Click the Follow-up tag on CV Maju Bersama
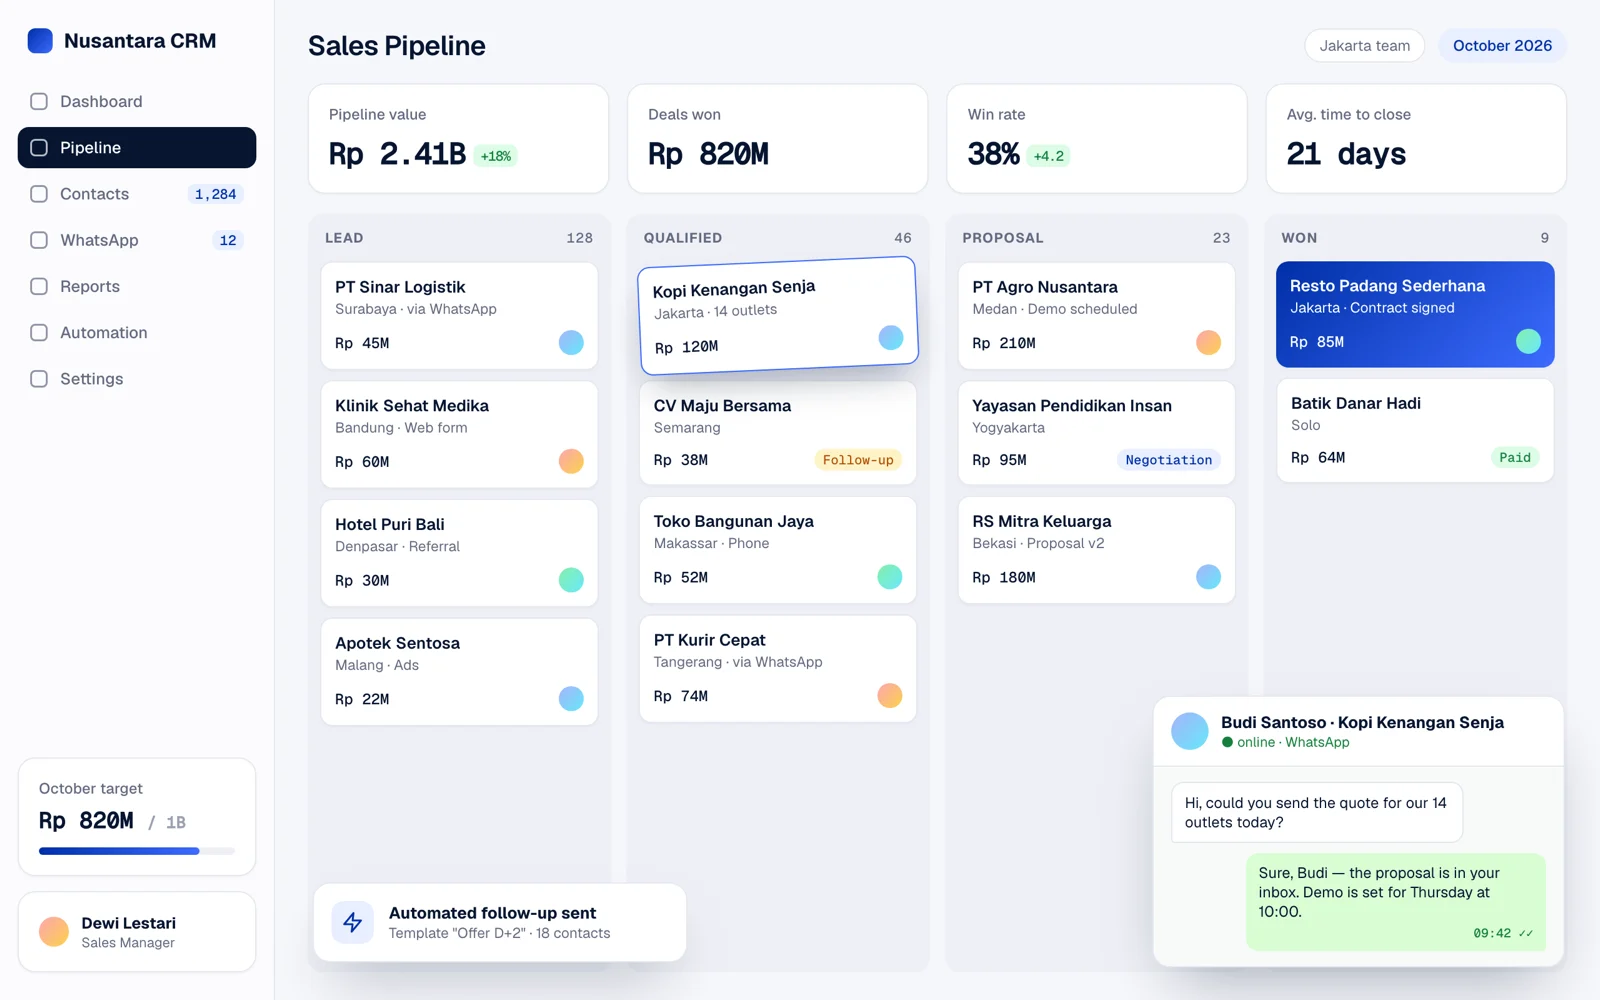Screen dimensions: 1600x1000 [x=858, y=460]
